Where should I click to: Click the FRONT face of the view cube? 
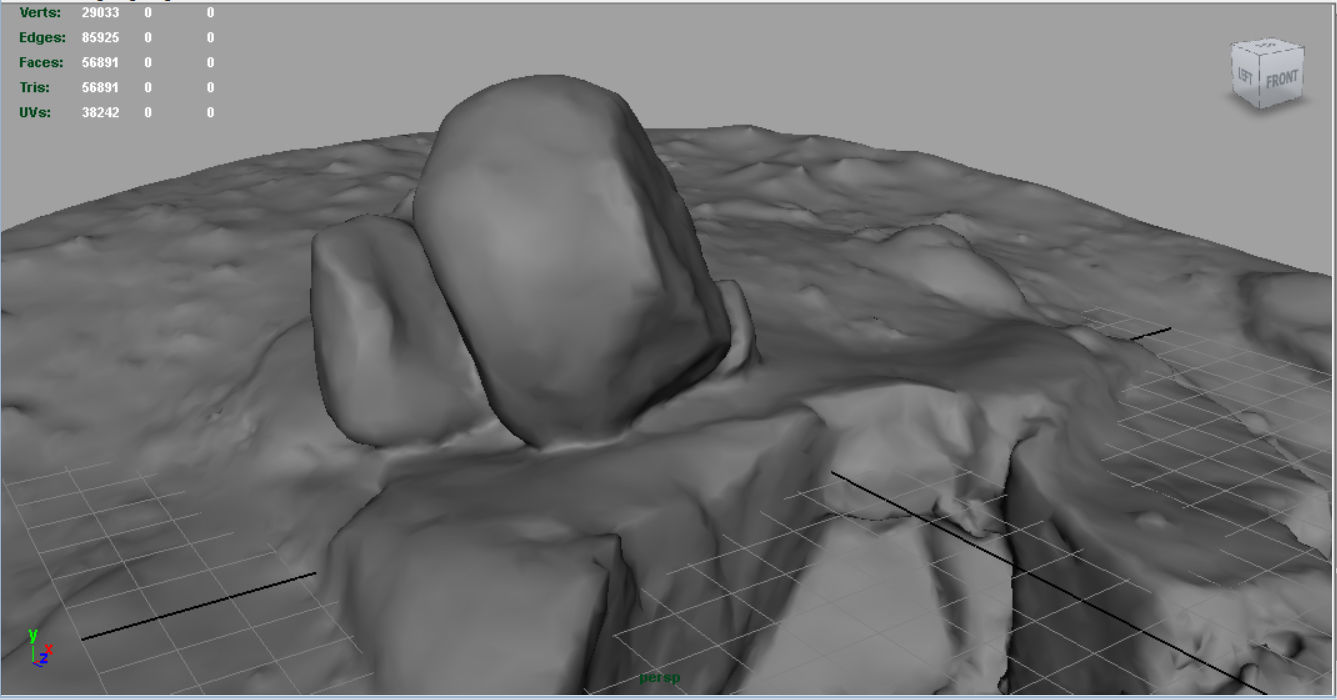tap(1281, 81)
